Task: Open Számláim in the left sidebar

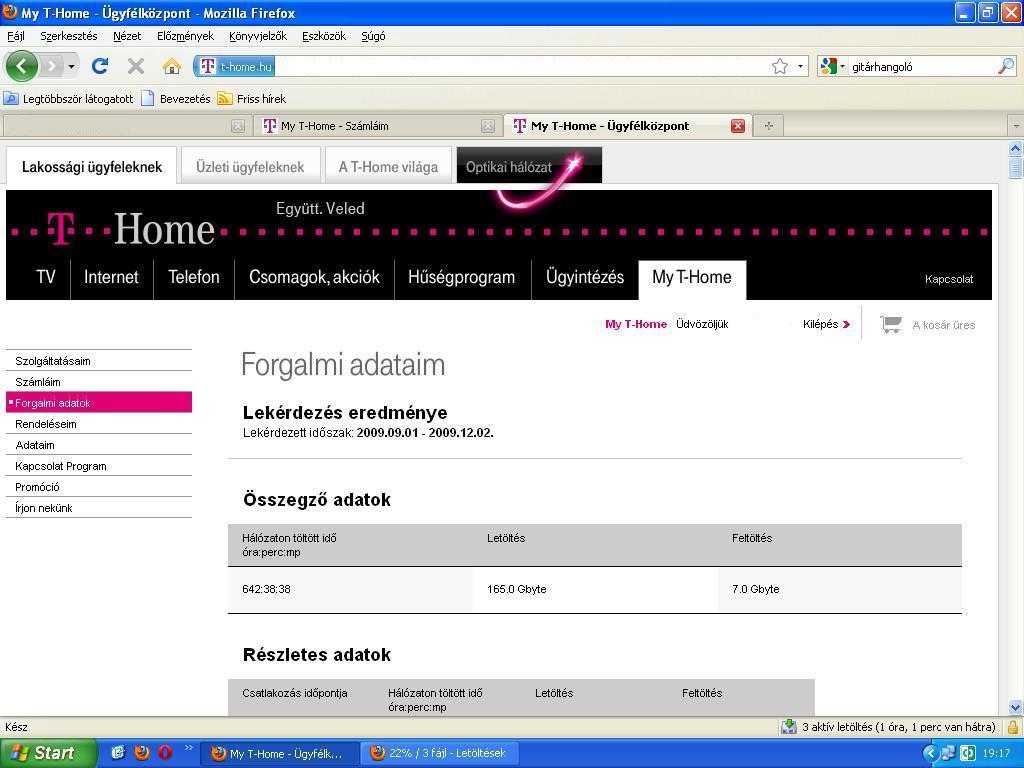Action: pos(38,382)
